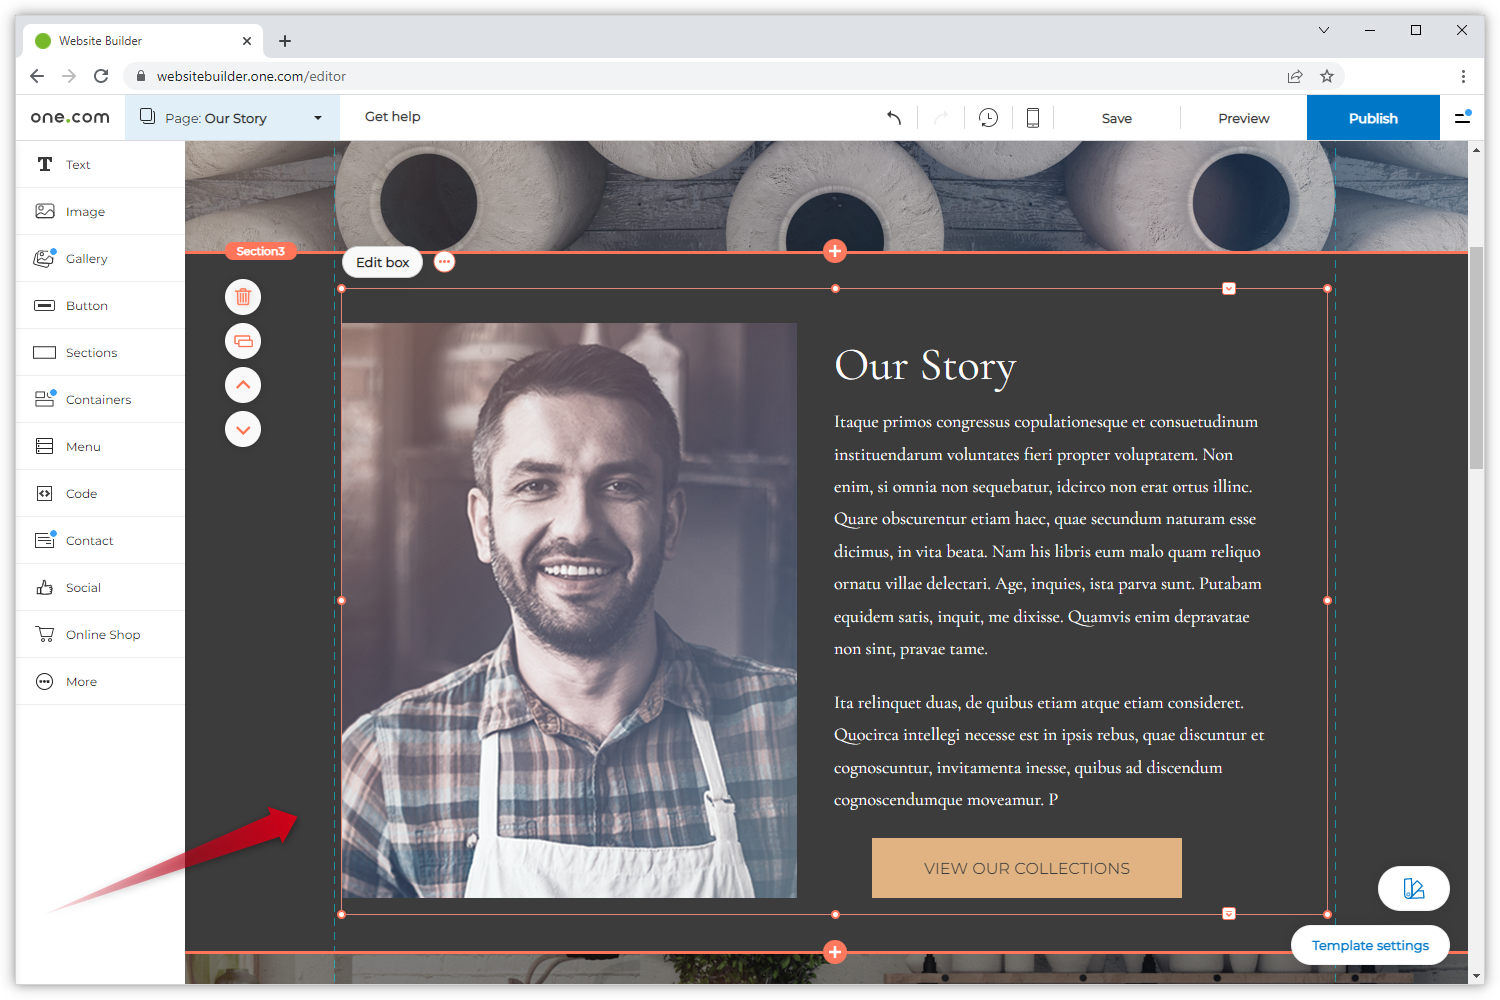Viewport: 1500px width, 1000px height.
Task: Open the version history clock icon
Action: 988,118
